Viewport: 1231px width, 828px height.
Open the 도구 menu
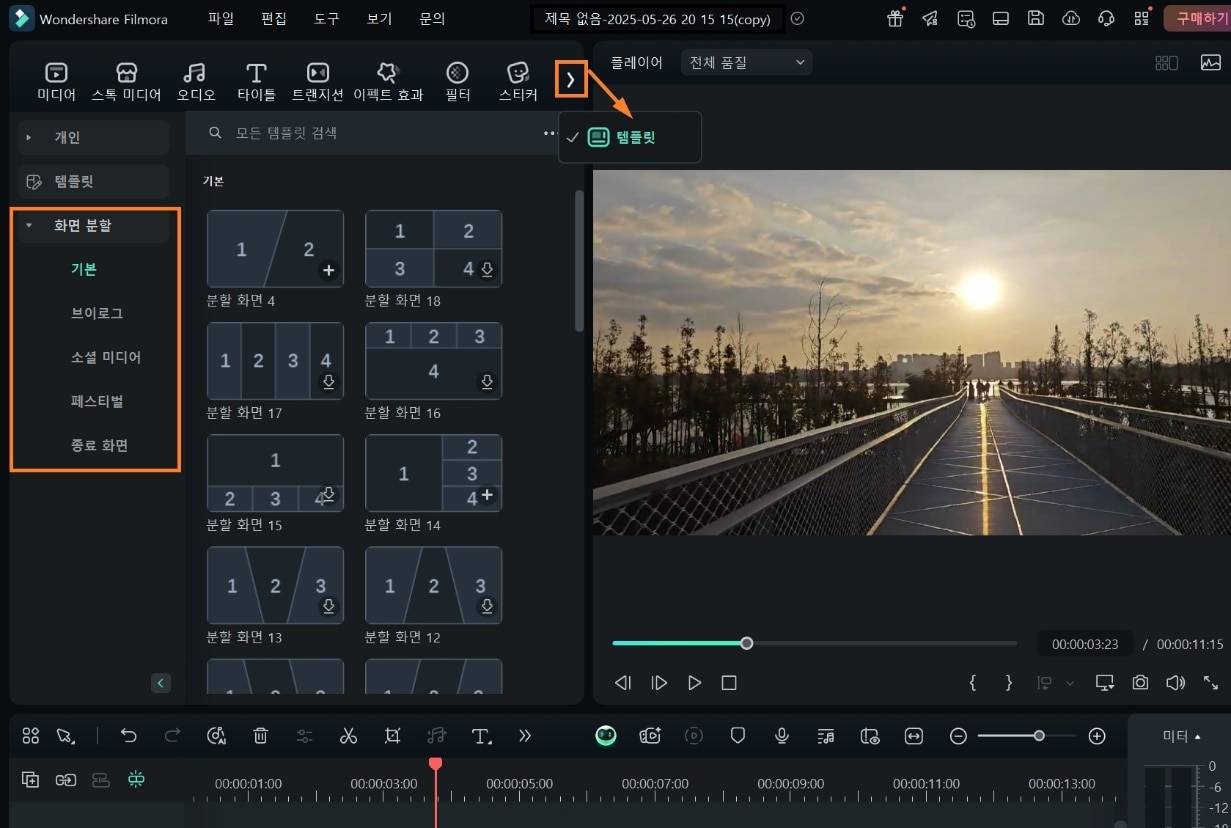[x=326, y=19]
